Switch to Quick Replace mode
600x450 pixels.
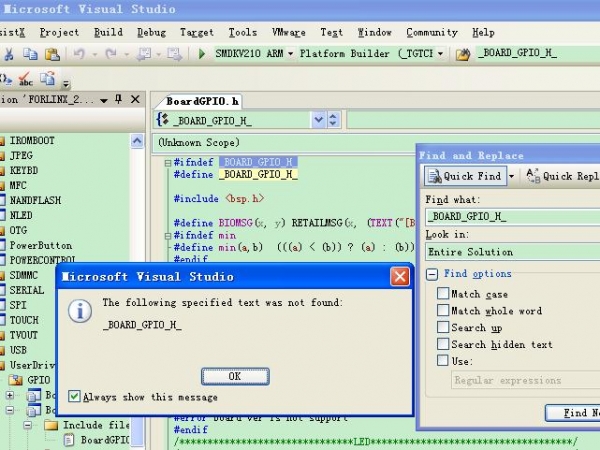(562, 176)
